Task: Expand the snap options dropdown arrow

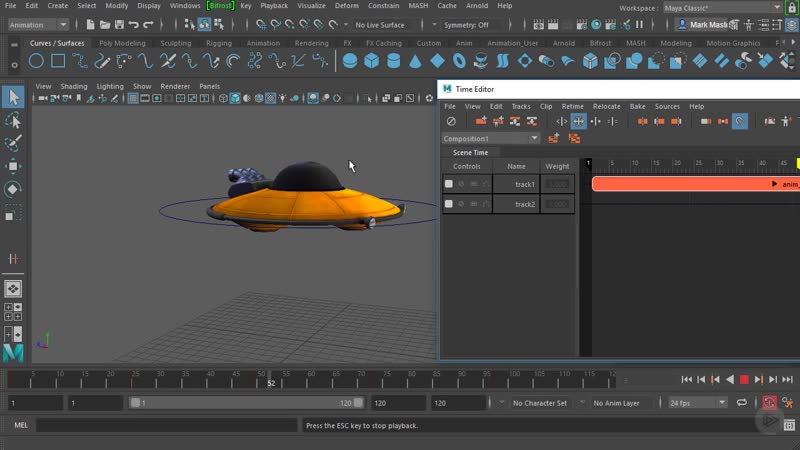Action: (x=346, y=24)
